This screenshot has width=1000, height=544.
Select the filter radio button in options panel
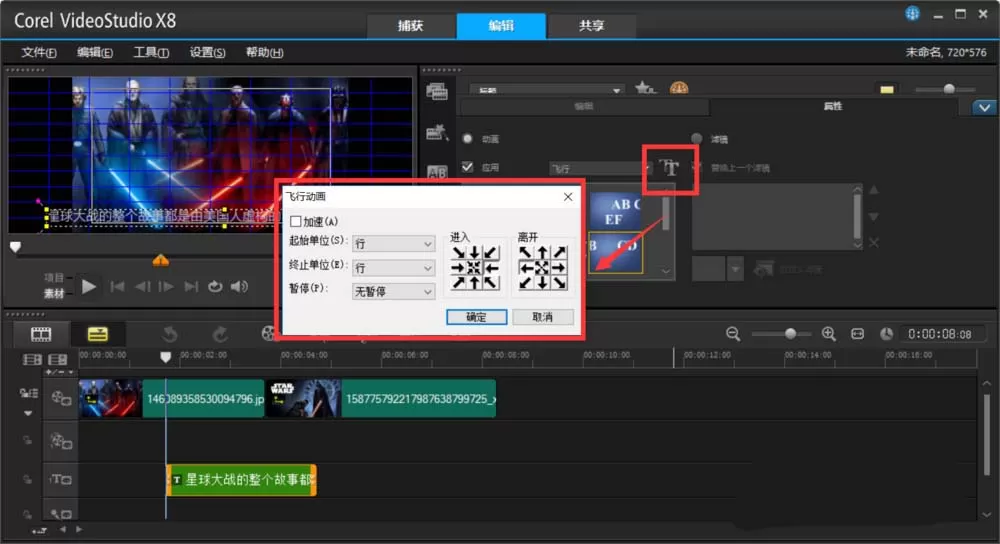pyautogui.click(x=696, y=138)
